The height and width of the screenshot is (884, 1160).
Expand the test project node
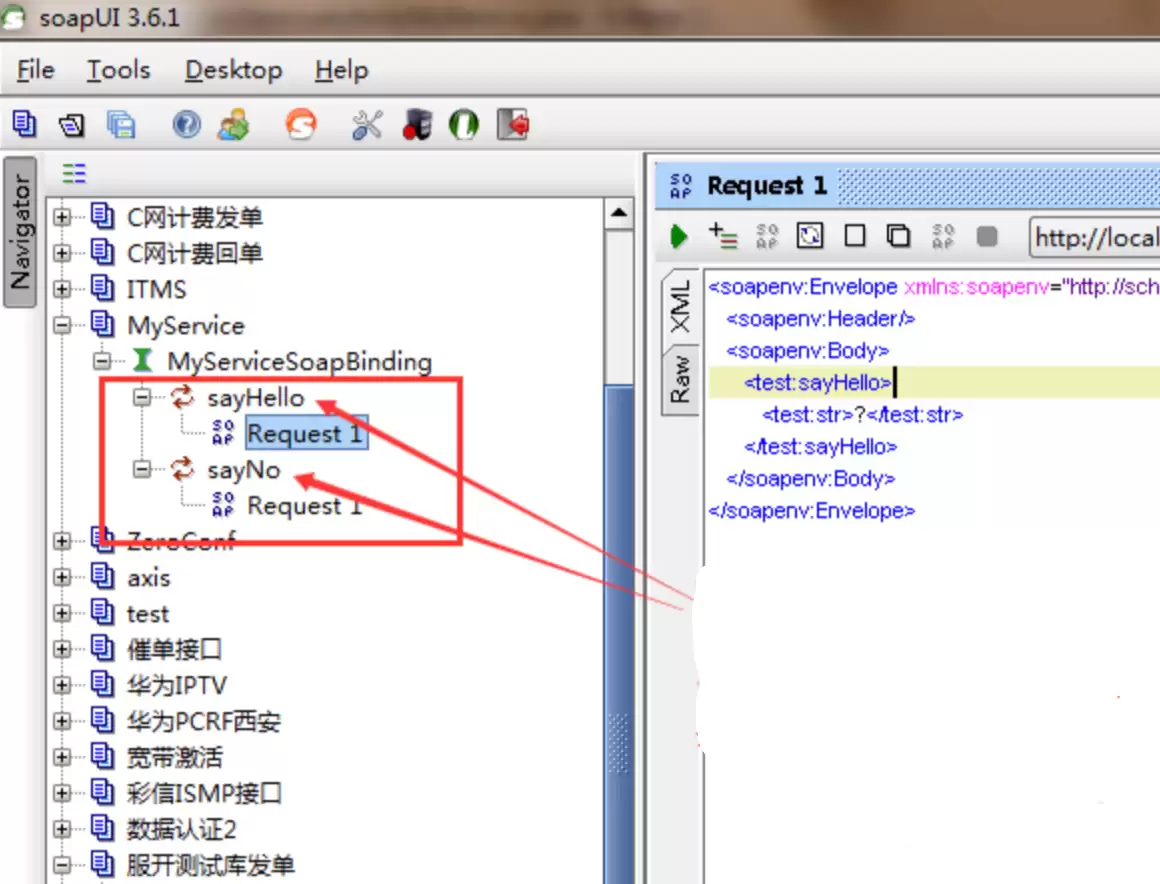[62, 613]
